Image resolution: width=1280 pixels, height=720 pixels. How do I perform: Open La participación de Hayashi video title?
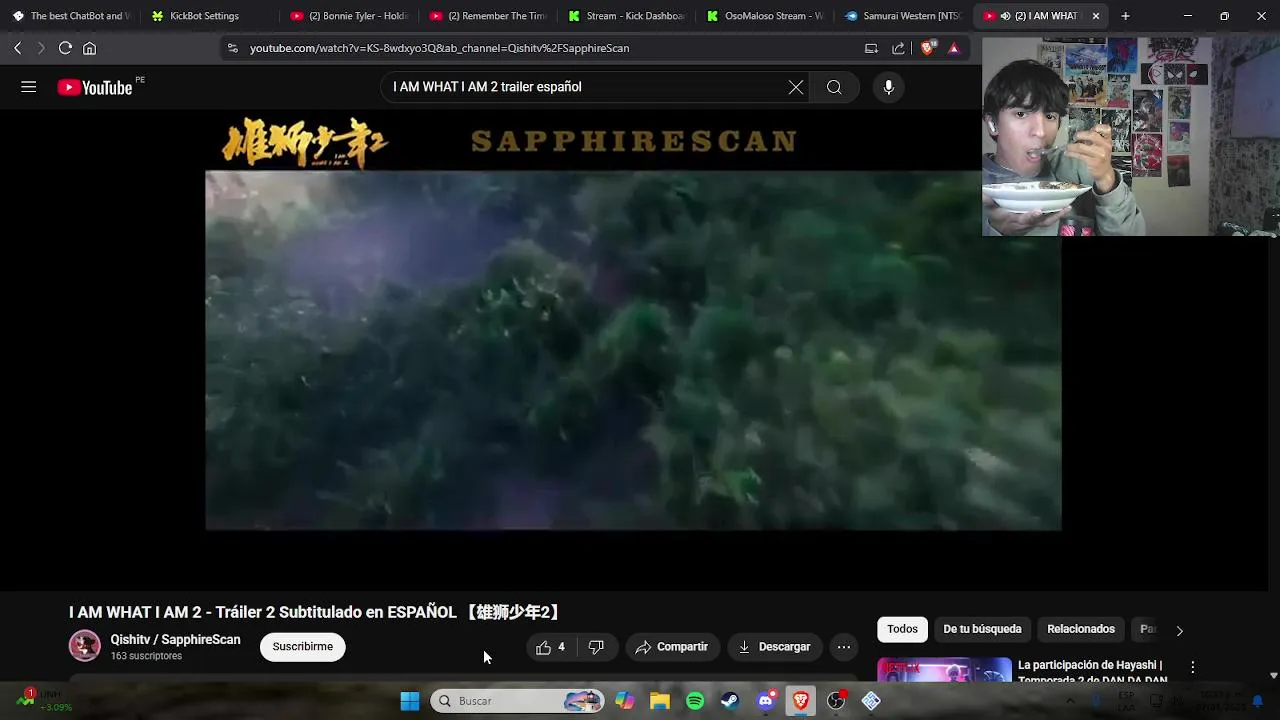coord(1092,672)
